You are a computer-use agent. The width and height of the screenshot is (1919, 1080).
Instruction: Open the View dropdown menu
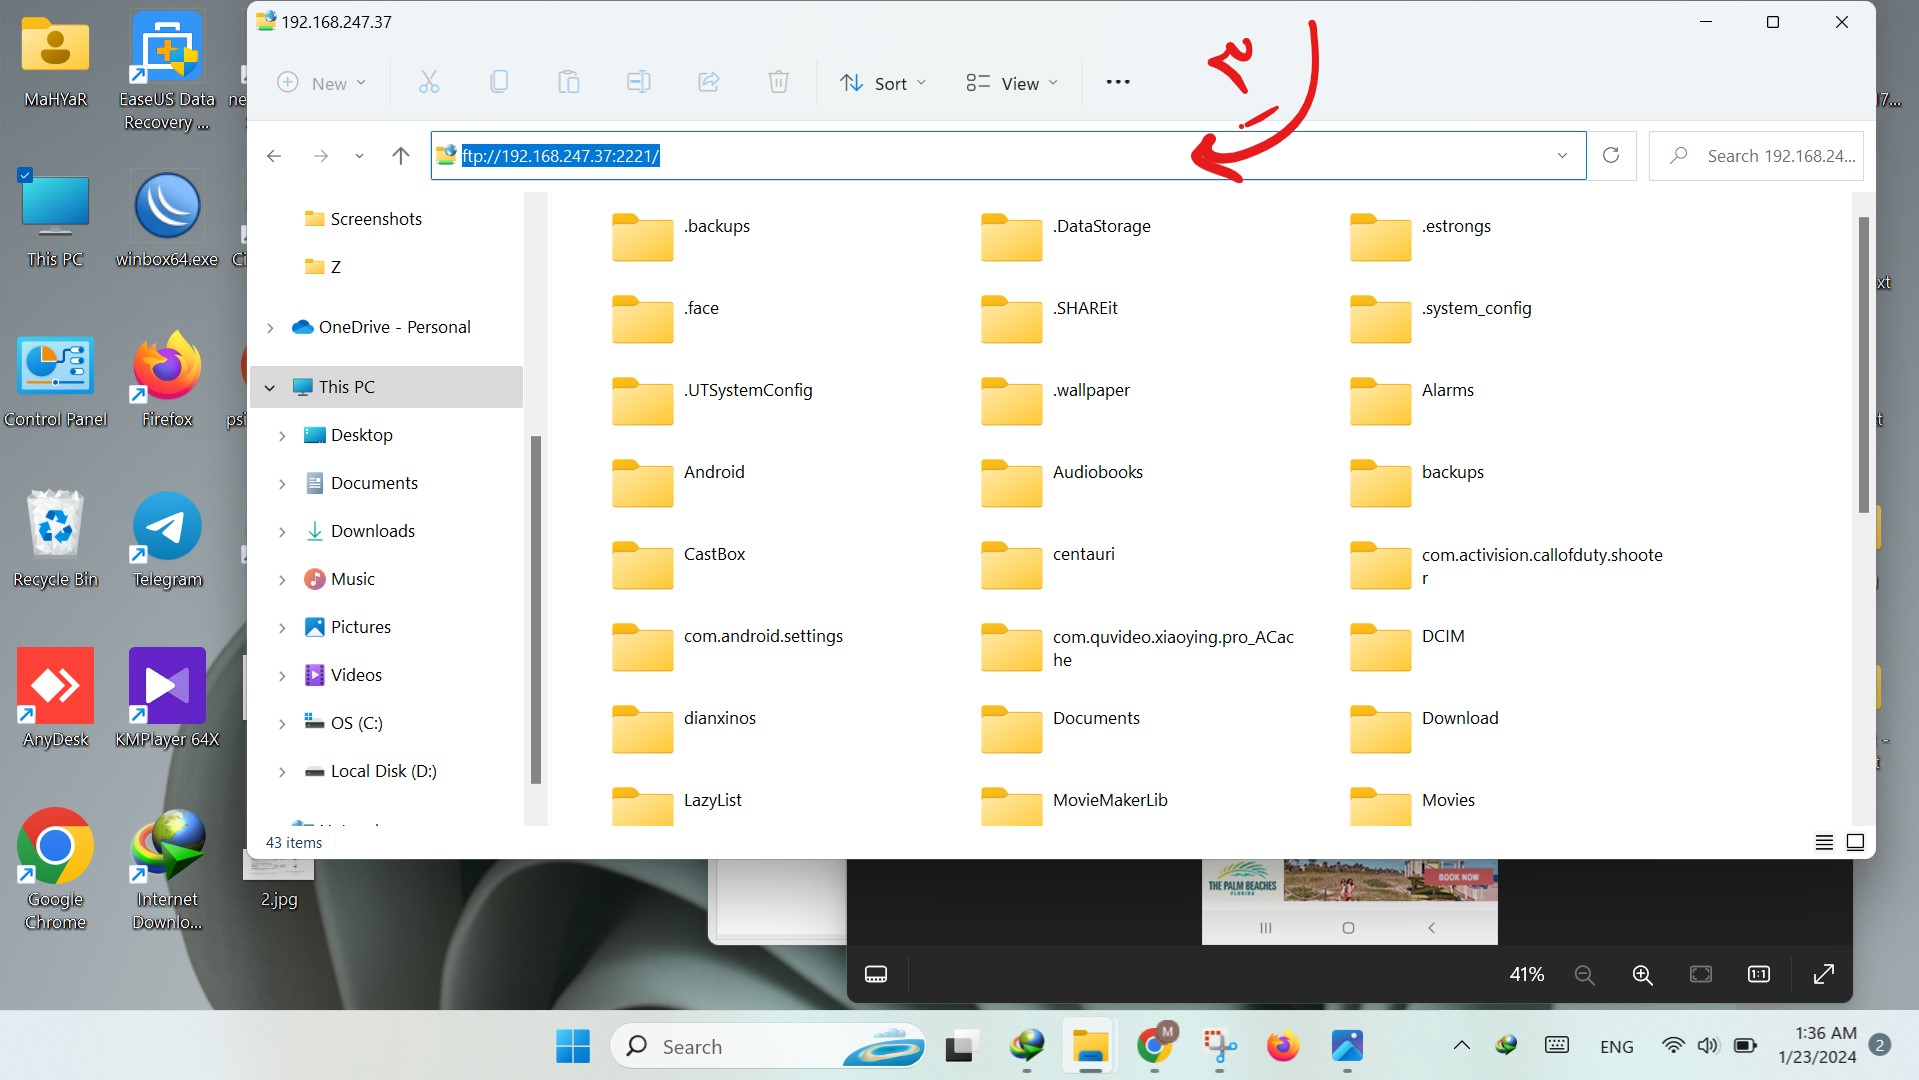coord(1012,83)
